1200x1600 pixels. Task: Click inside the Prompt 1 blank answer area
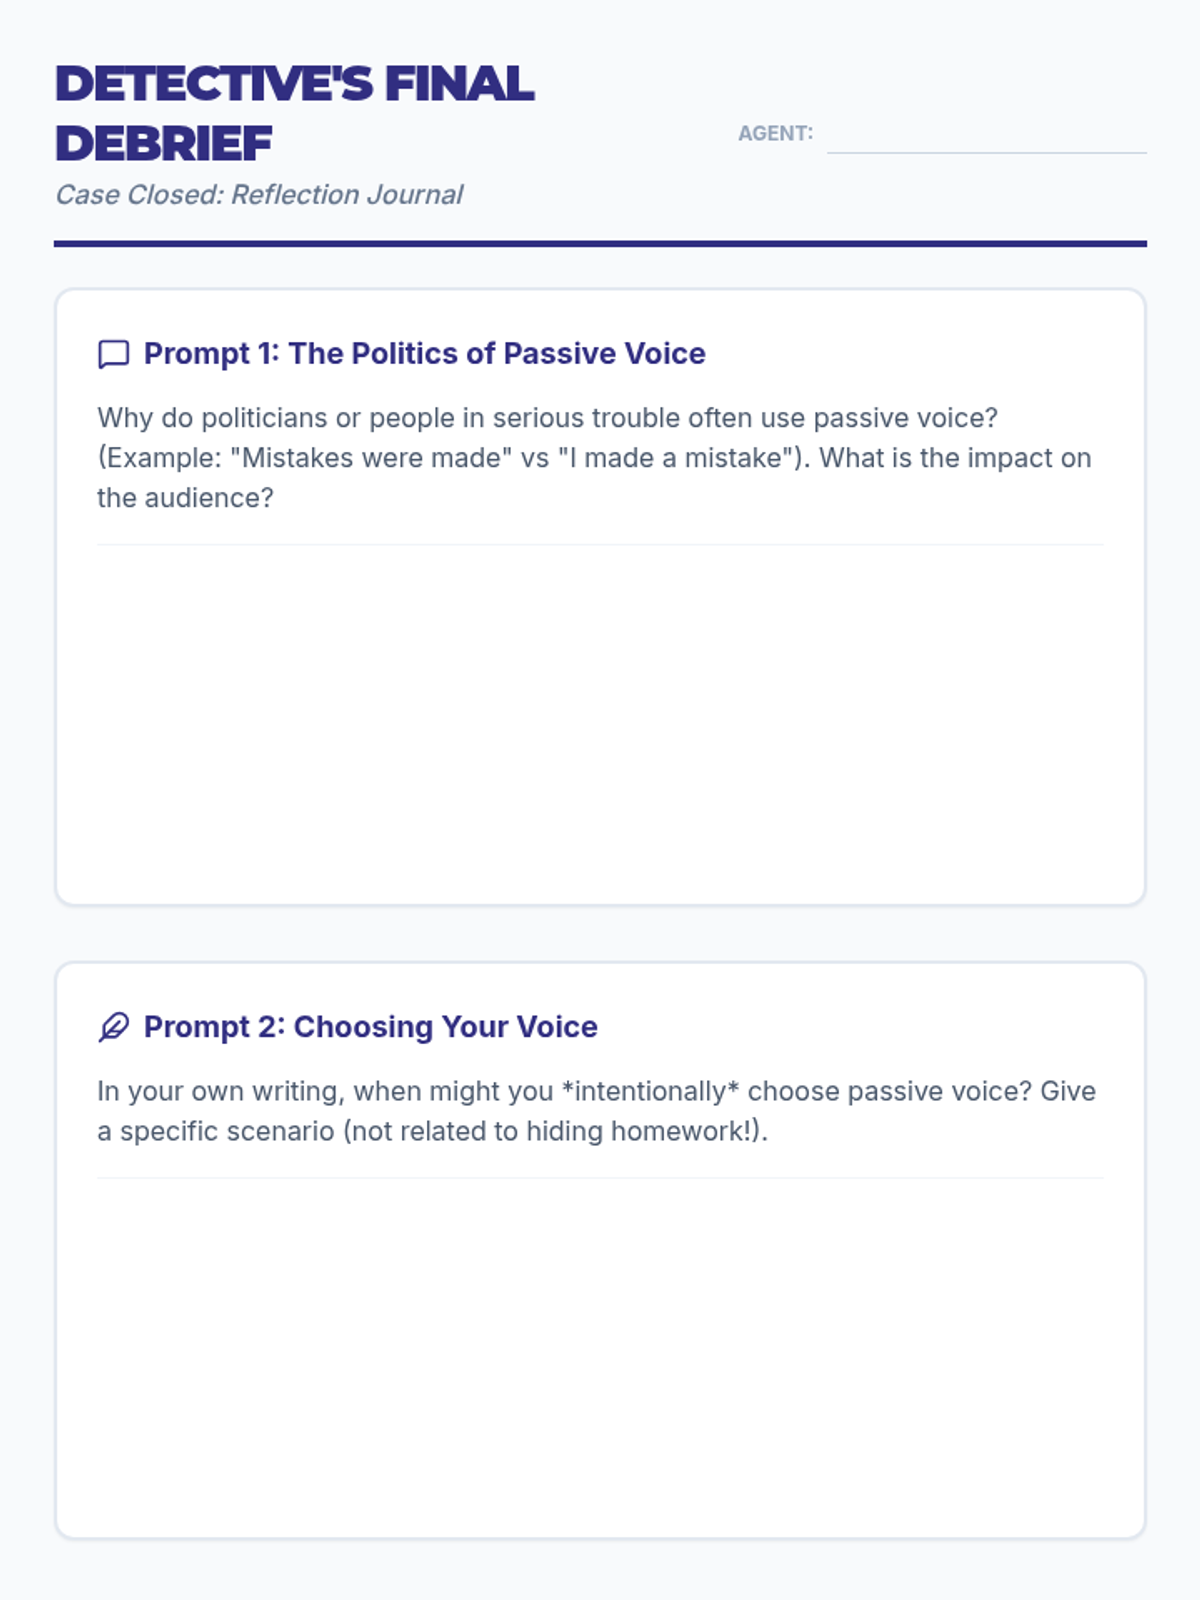pos(600,720)
